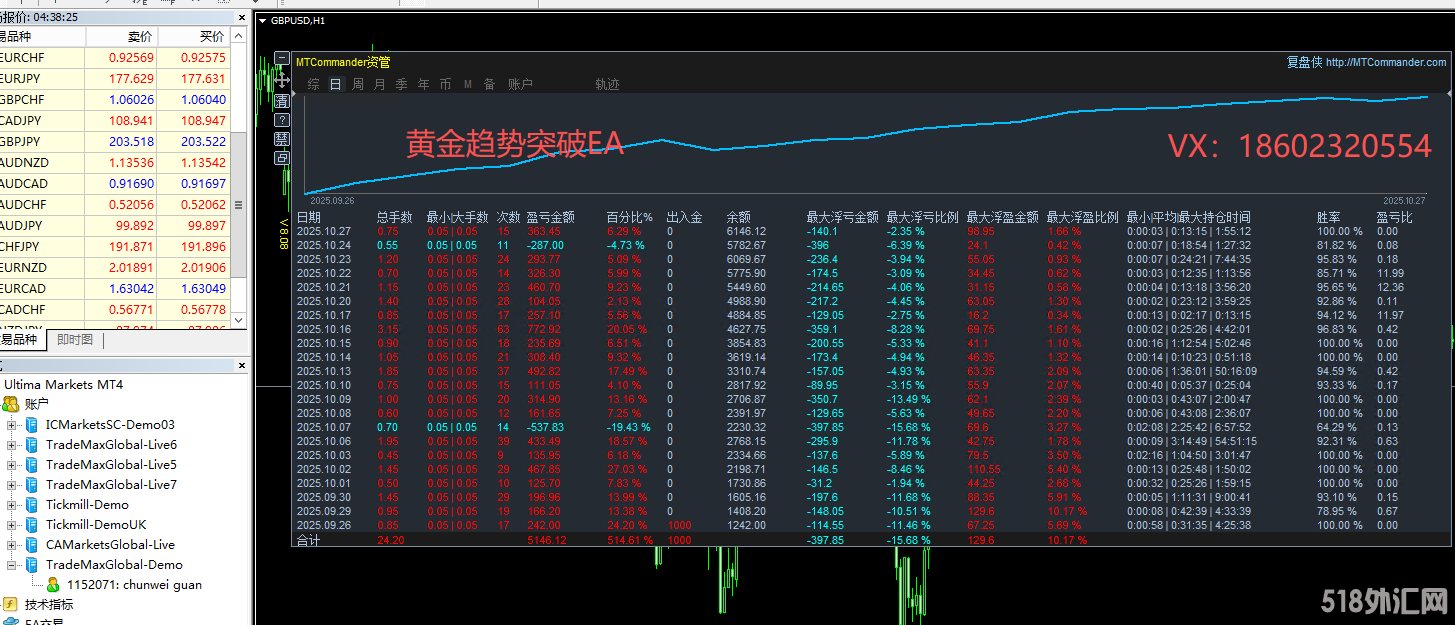The height and width of the screenshot is (625, 1455).
Task: Click the 账户 accounts icon in Navigator
Action: (9, 405)
